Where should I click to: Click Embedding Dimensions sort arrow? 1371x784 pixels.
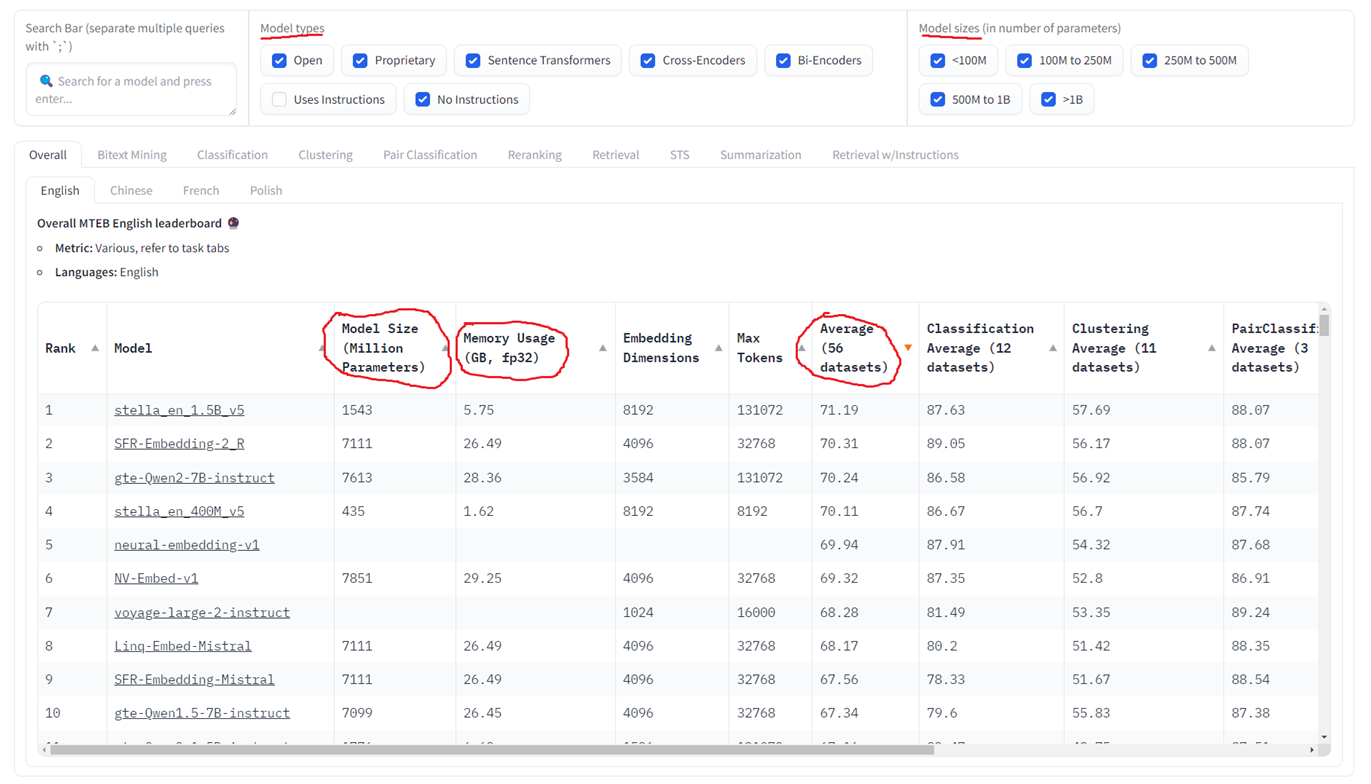point(718,348)
